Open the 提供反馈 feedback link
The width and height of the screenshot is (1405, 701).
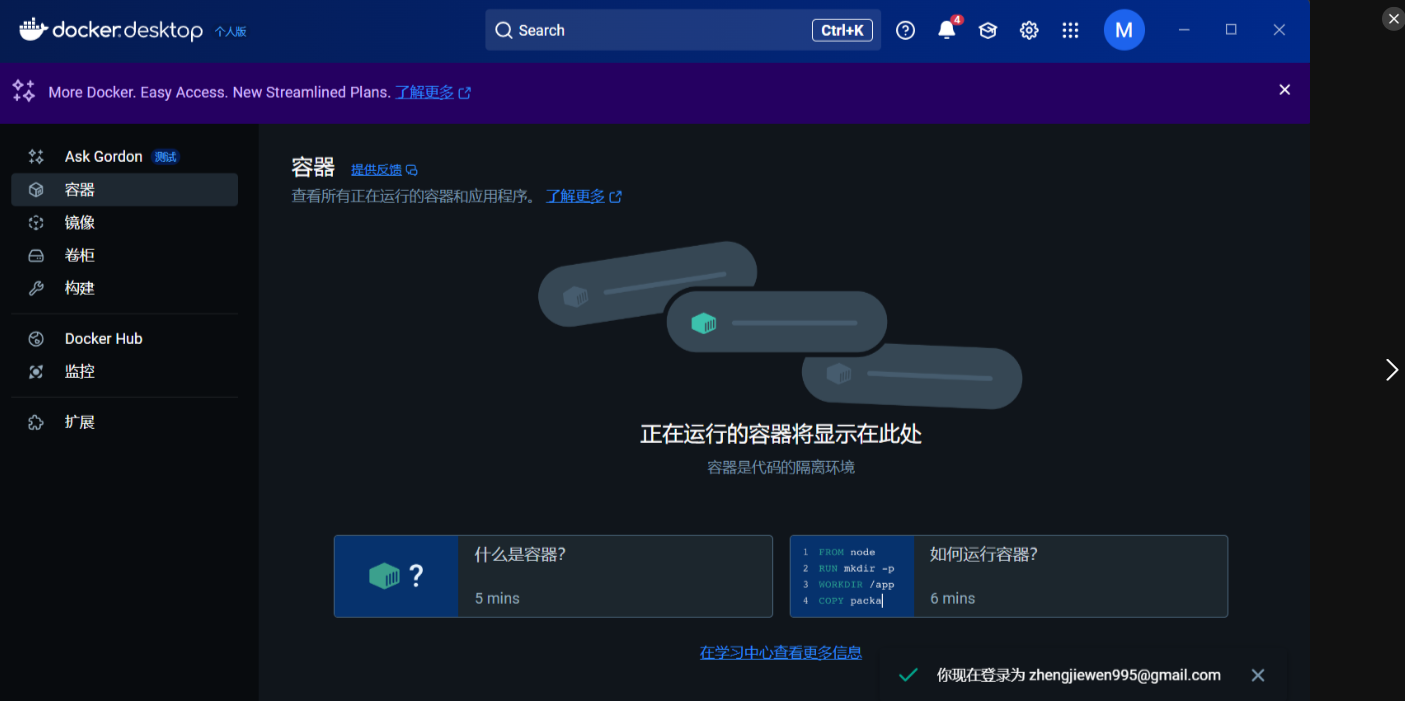(x=384, y=170)
